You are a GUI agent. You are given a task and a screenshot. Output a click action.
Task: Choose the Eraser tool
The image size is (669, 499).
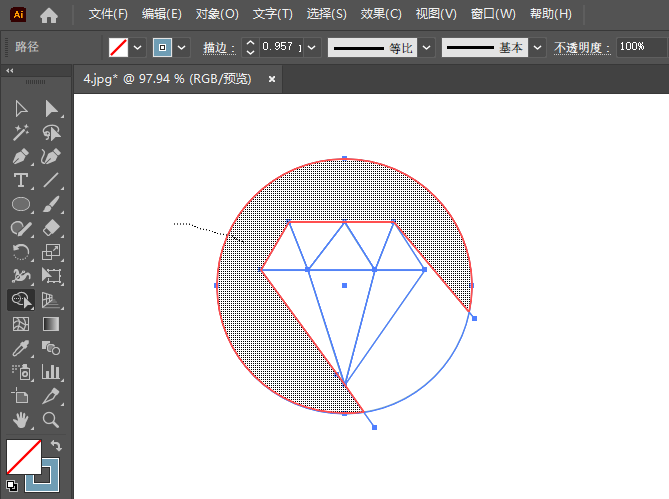point(52,228)
